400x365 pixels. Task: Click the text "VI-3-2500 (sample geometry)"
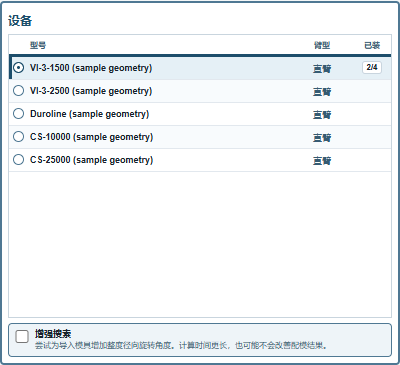91,91
